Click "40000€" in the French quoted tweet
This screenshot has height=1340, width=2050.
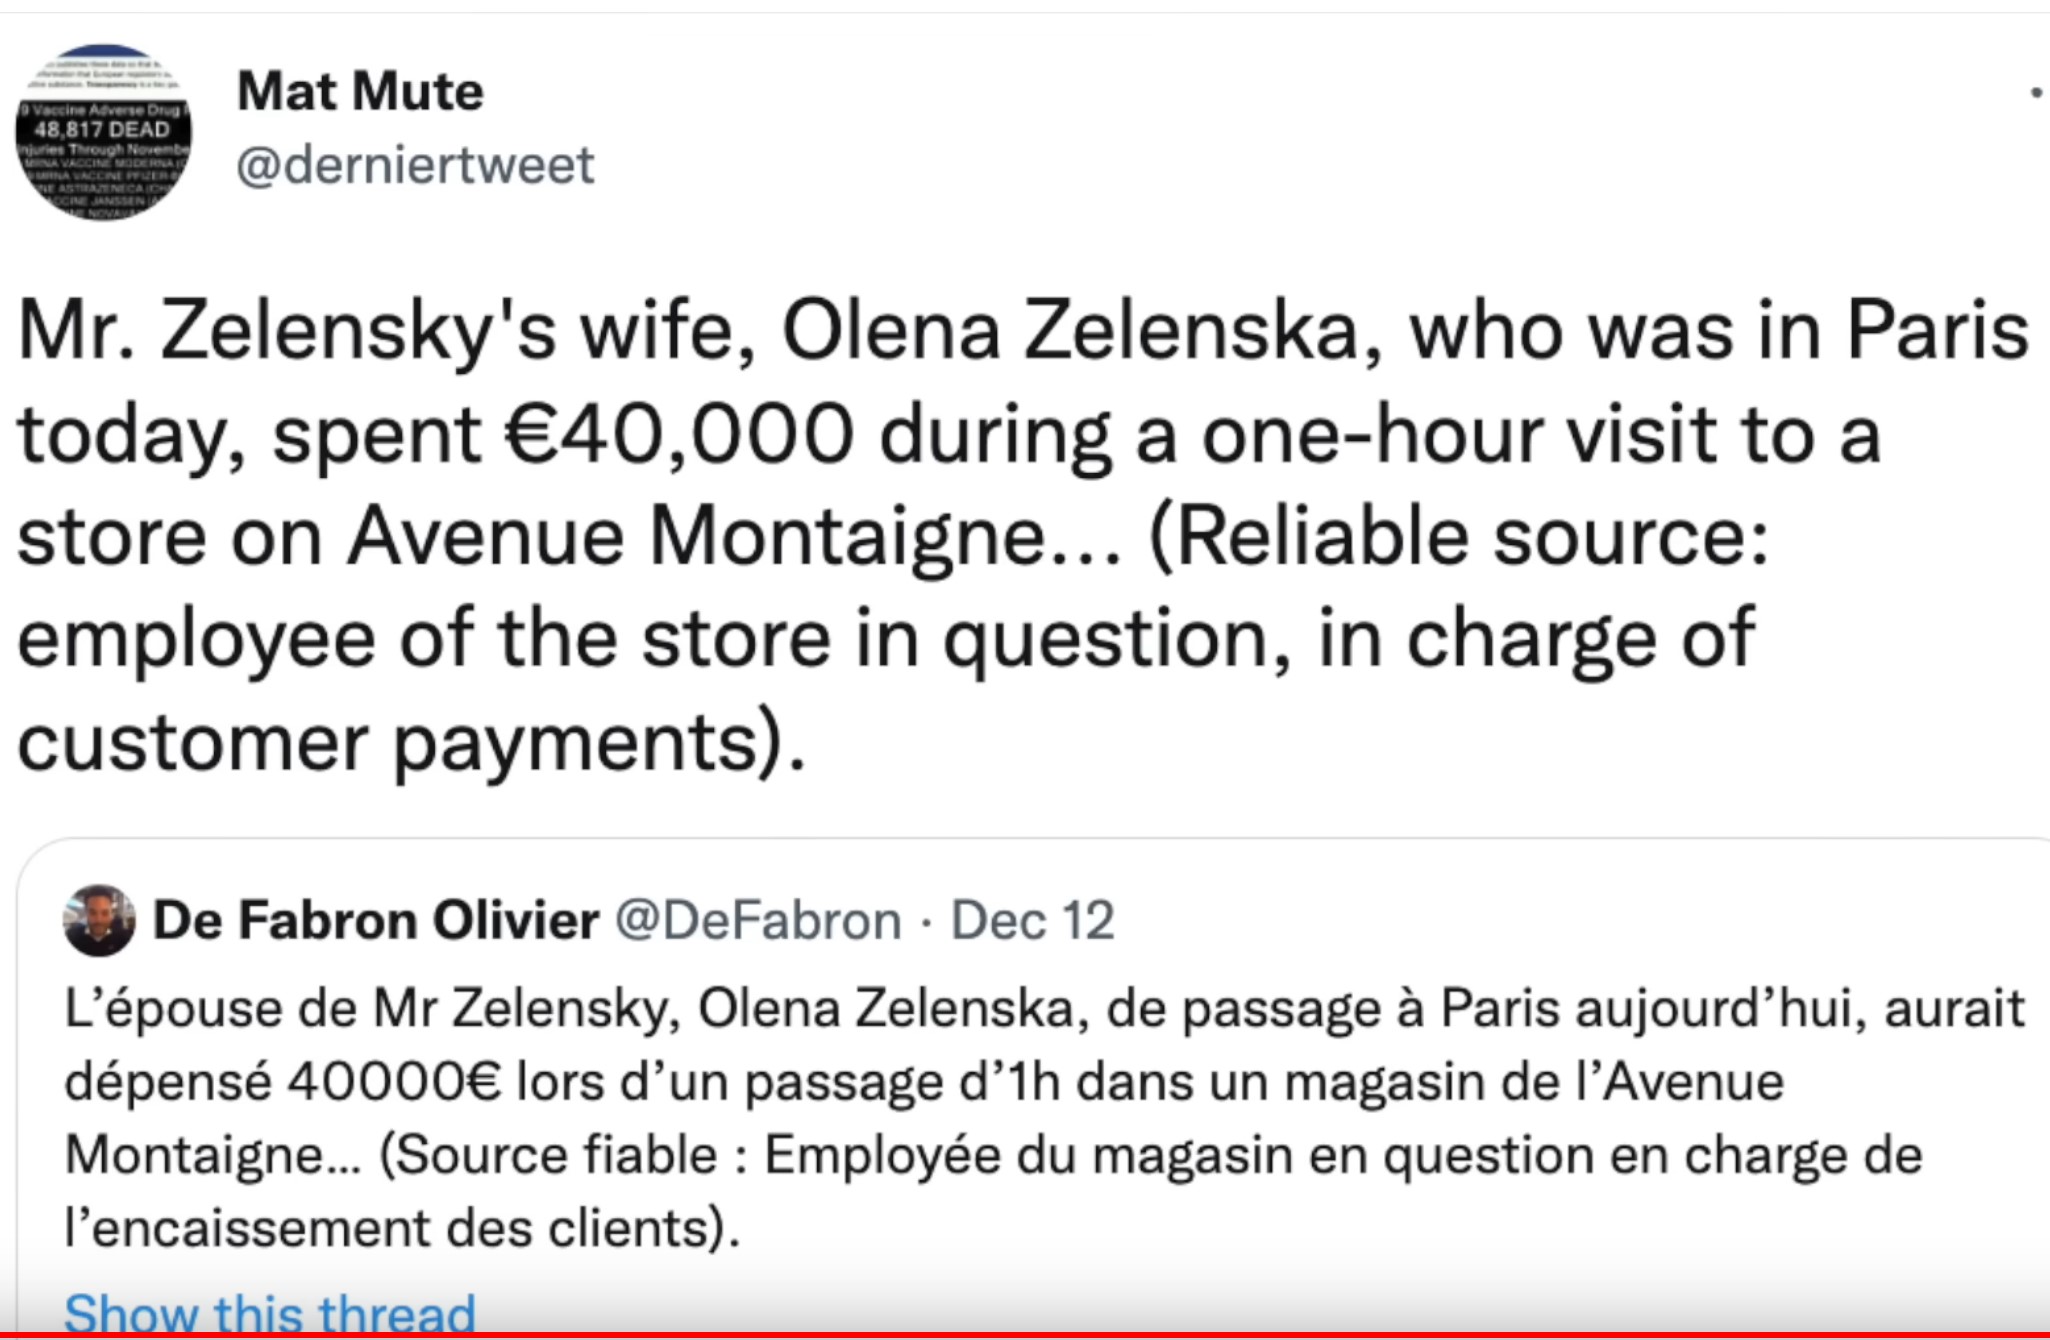coord(393,1082)
